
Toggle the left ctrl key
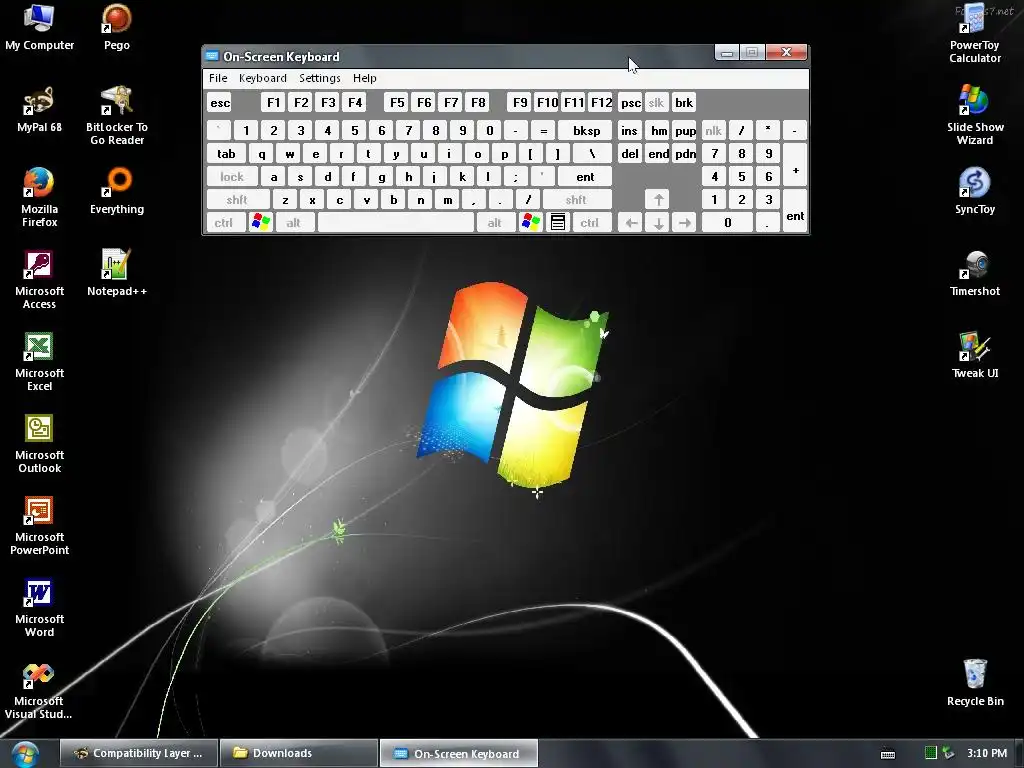pyautogui.click(x=224, y=222)
